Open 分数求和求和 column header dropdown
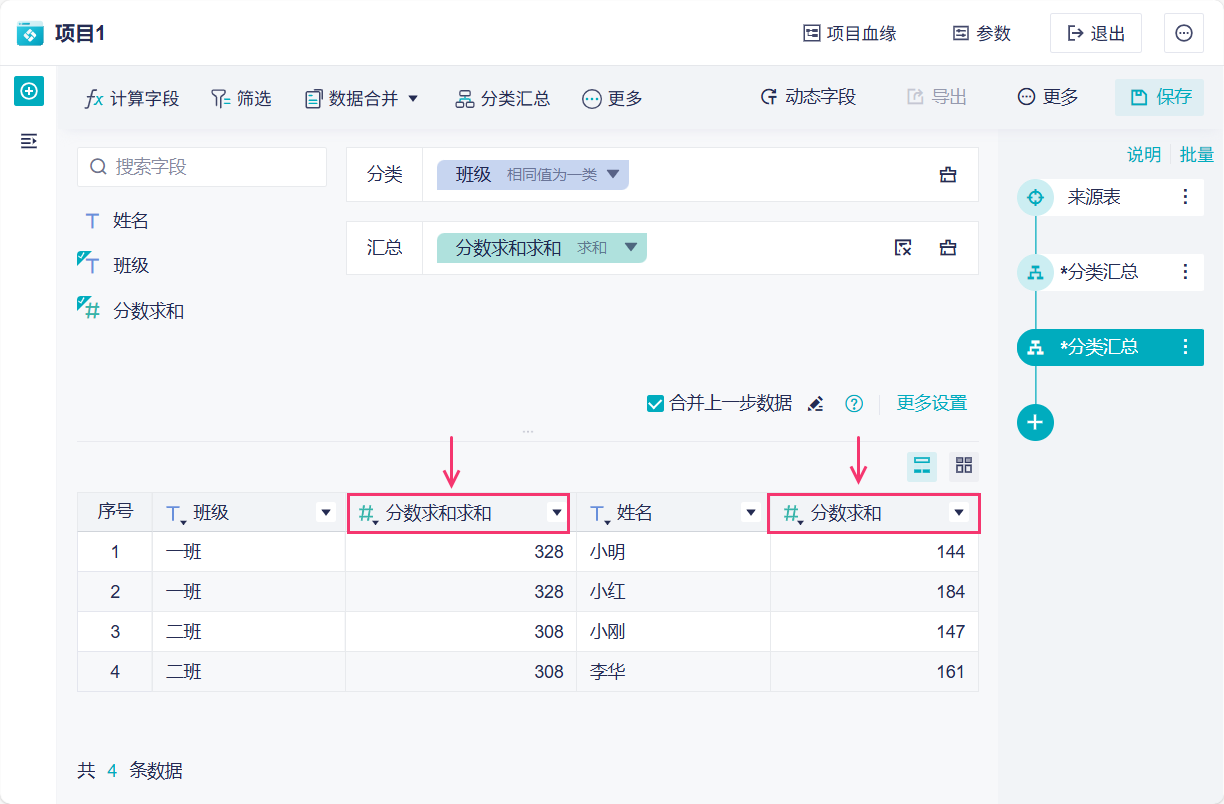The width and height of the screenshot is (1224, 804). click(556, 513)
